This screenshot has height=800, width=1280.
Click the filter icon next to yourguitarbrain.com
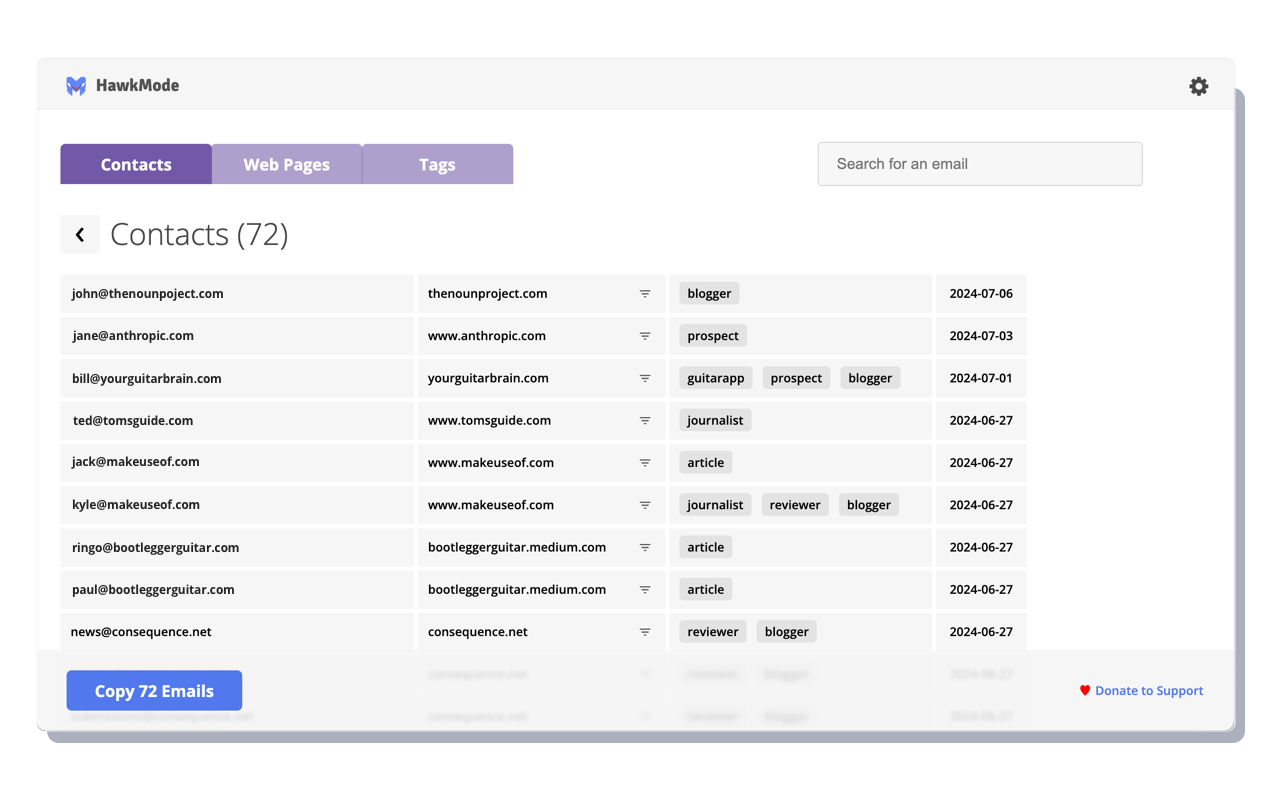tap(645, 378)
